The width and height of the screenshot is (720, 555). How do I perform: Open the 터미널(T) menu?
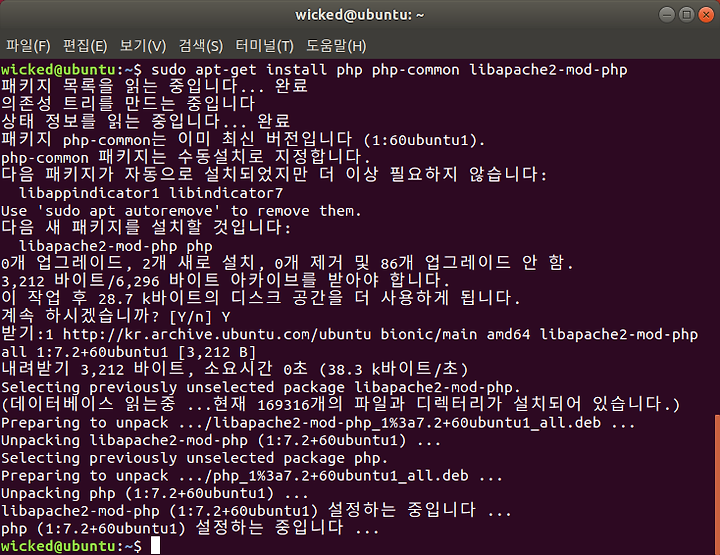(x=264, y=46)
